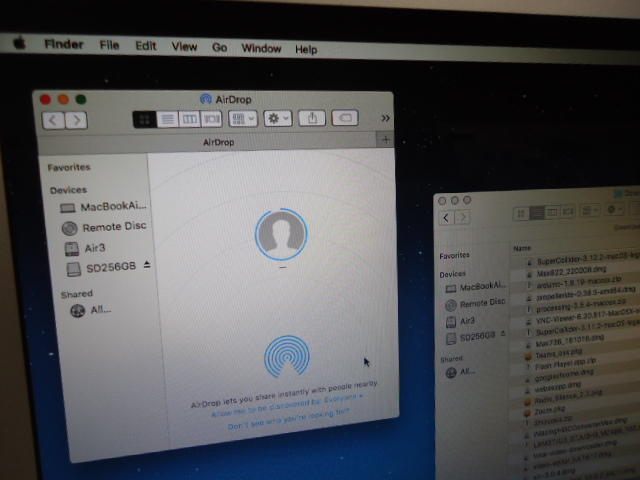
Task: Select All... under Shared in second Finder window
Action: point(460,372)
